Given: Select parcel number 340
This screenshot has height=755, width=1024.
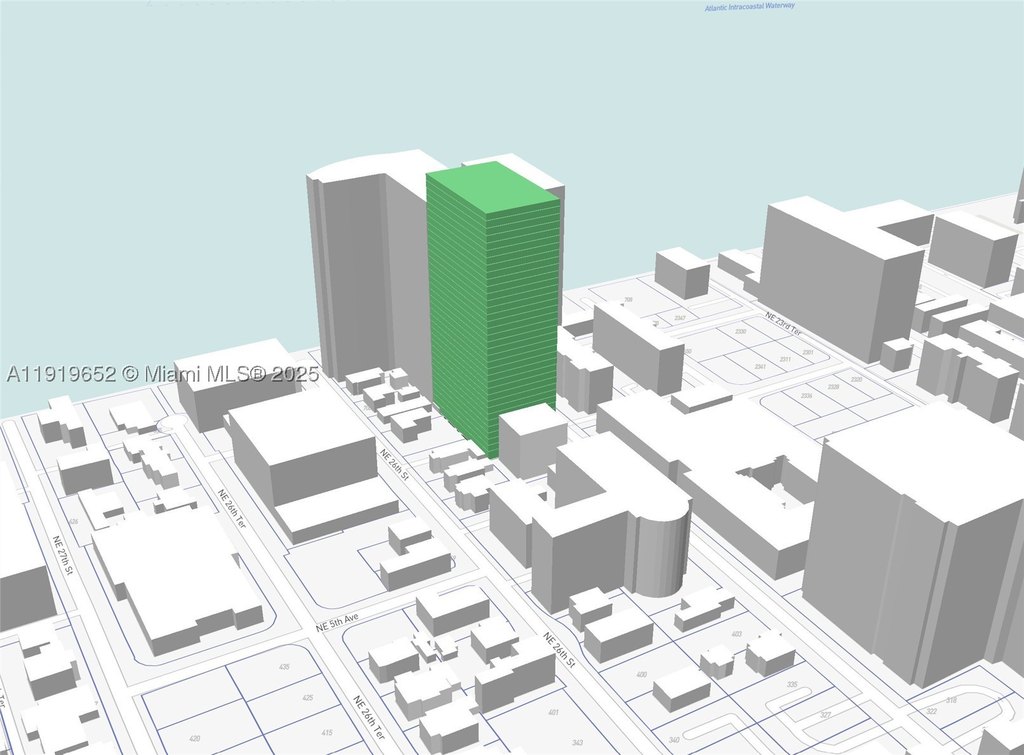Looking at the screenshot, I should click(x=674, y=740).
